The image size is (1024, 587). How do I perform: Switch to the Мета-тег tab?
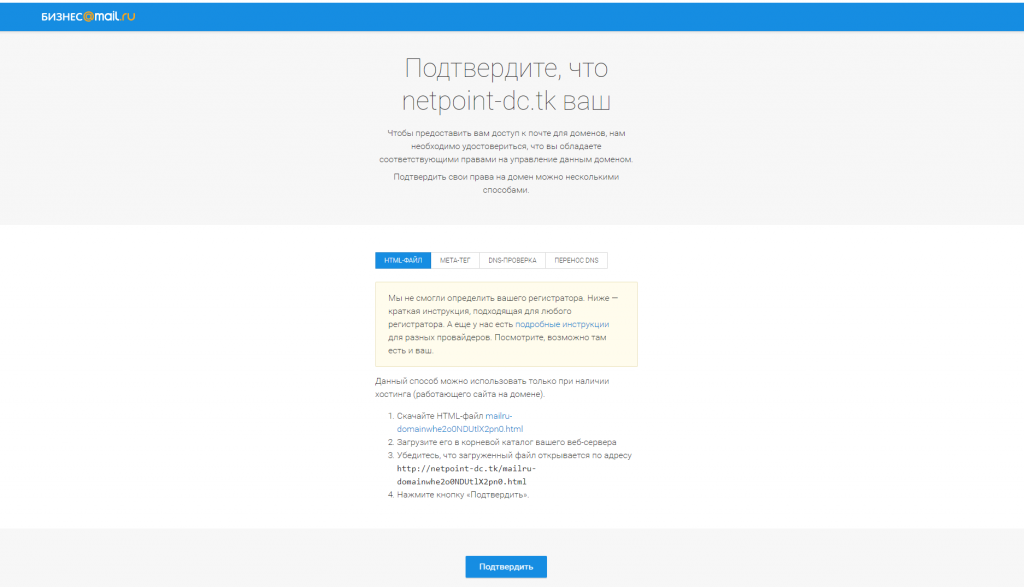click(x=455, y=260)
